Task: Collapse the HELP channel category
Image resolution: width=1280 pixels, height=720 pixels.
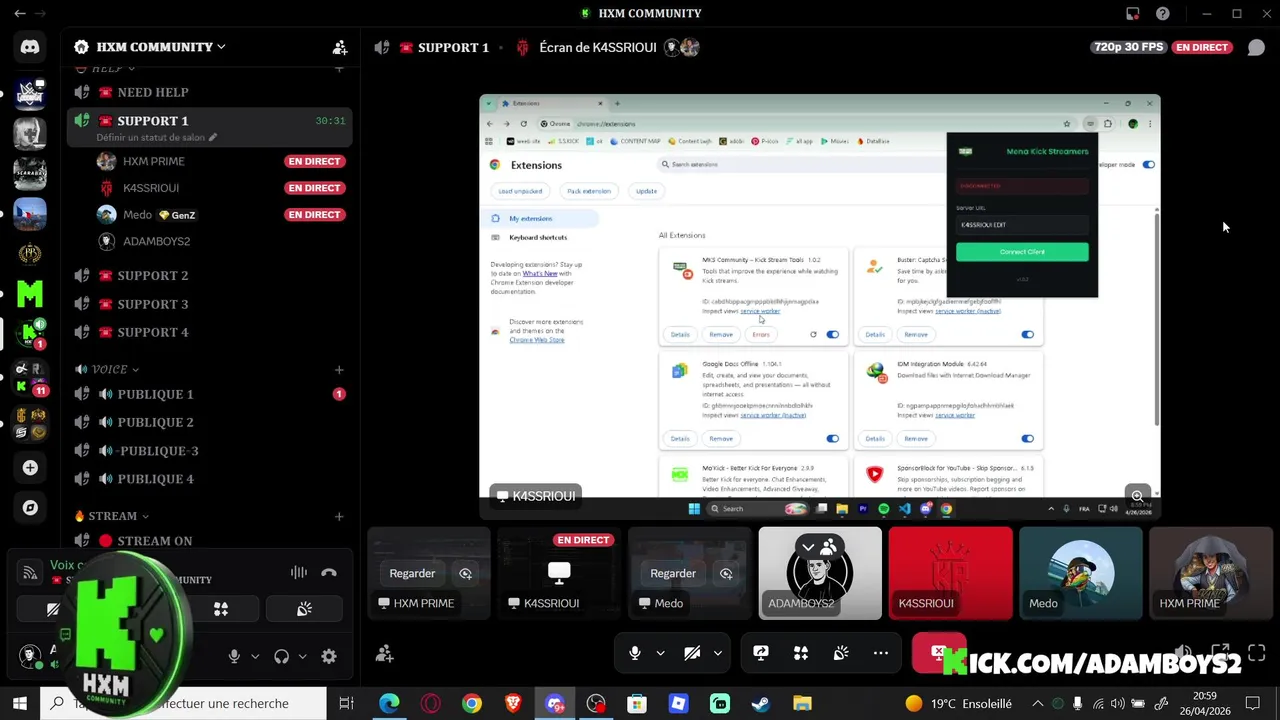Action: 107,68
